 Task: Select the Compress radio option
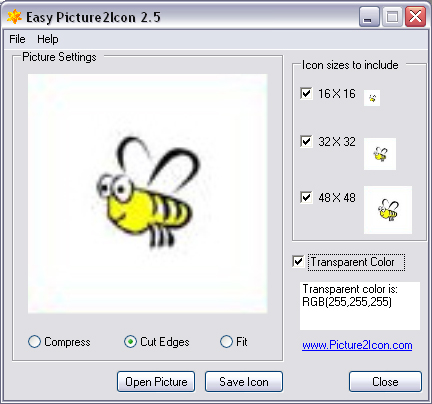[34, 342]
